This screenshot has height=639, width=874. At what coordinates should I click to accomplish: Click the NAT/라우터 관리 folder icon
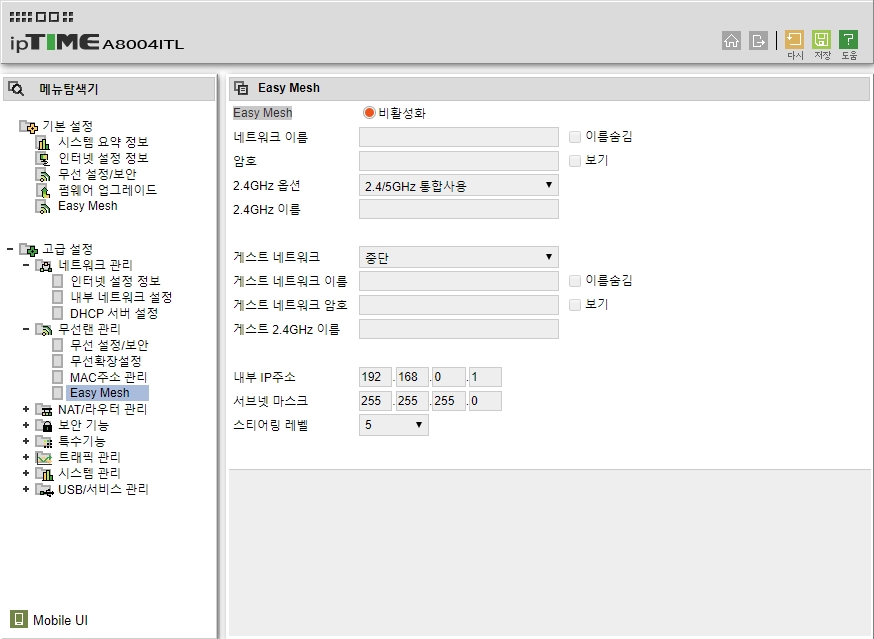44,410
